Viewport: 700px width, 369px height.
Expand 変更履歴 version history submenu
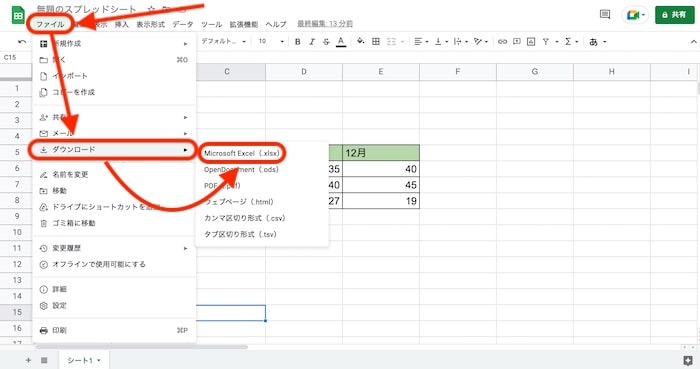click(x=114, y=248)
